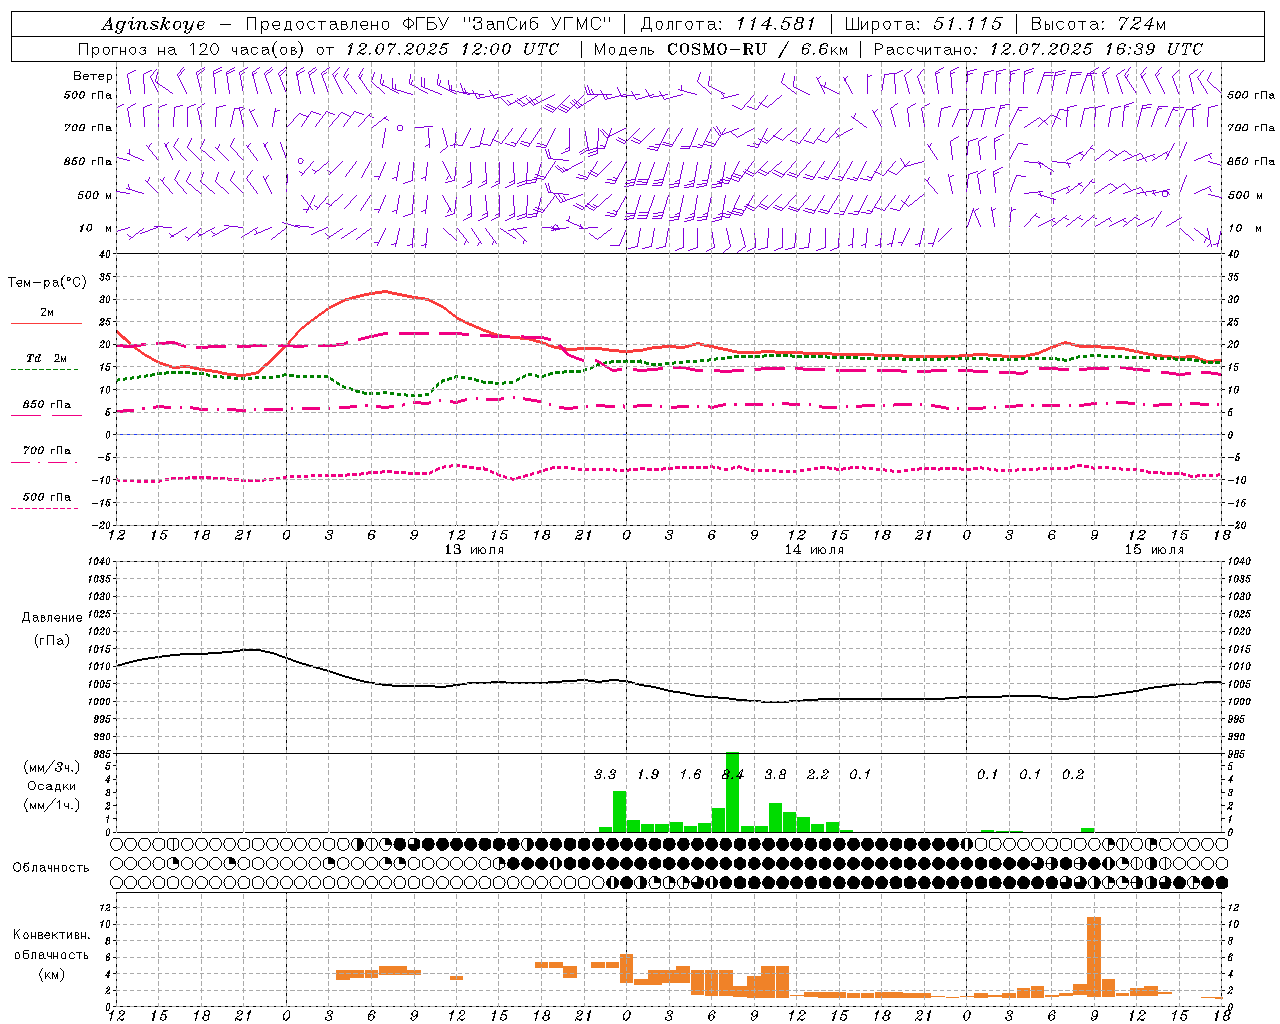Click the "Td 2м" dew point legend
Screen dimensions: 1280x1024
pyautogui.click(x=46, y=358)
